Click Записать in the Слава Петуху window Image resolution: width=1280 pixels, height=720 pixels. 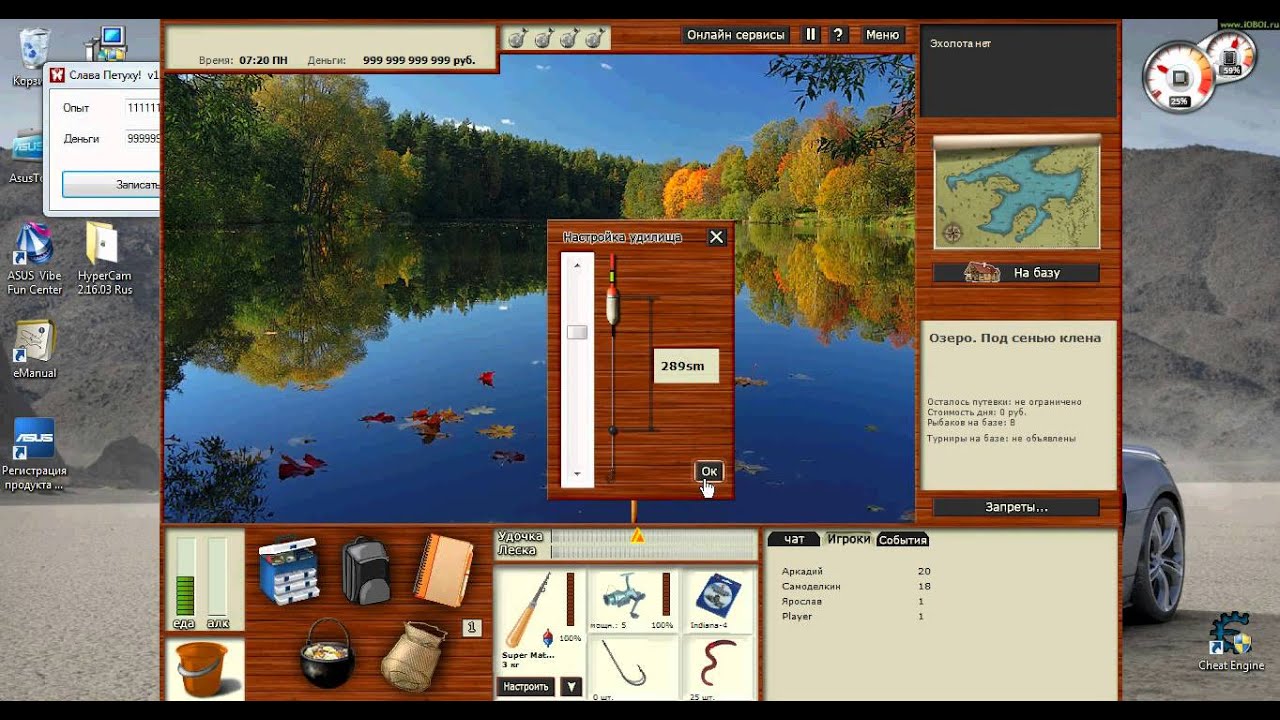pyautogui.click(x=111, y=184)
